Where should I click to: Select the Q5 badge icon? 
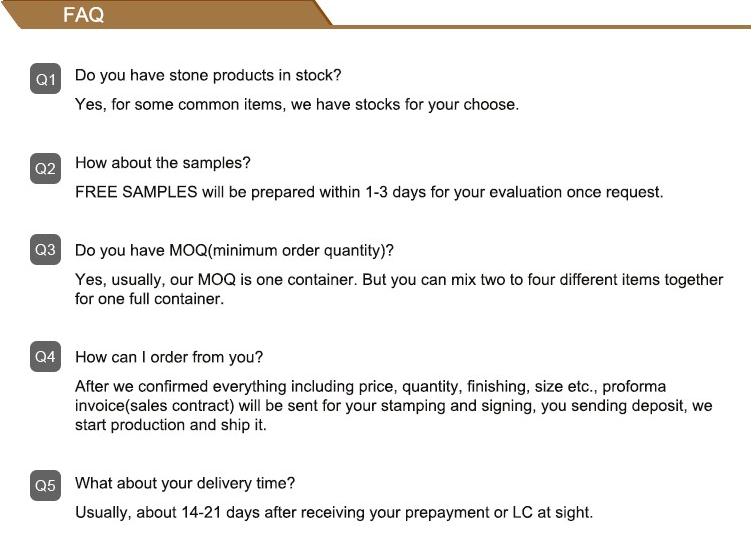point(45,485)
